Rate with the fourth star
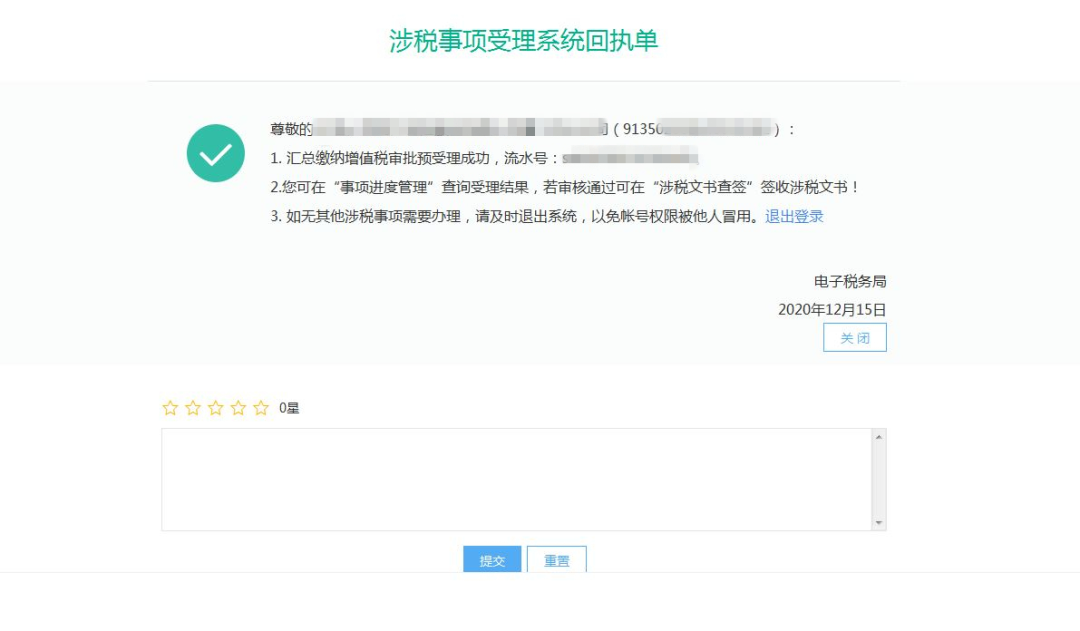 click(238, 408)
